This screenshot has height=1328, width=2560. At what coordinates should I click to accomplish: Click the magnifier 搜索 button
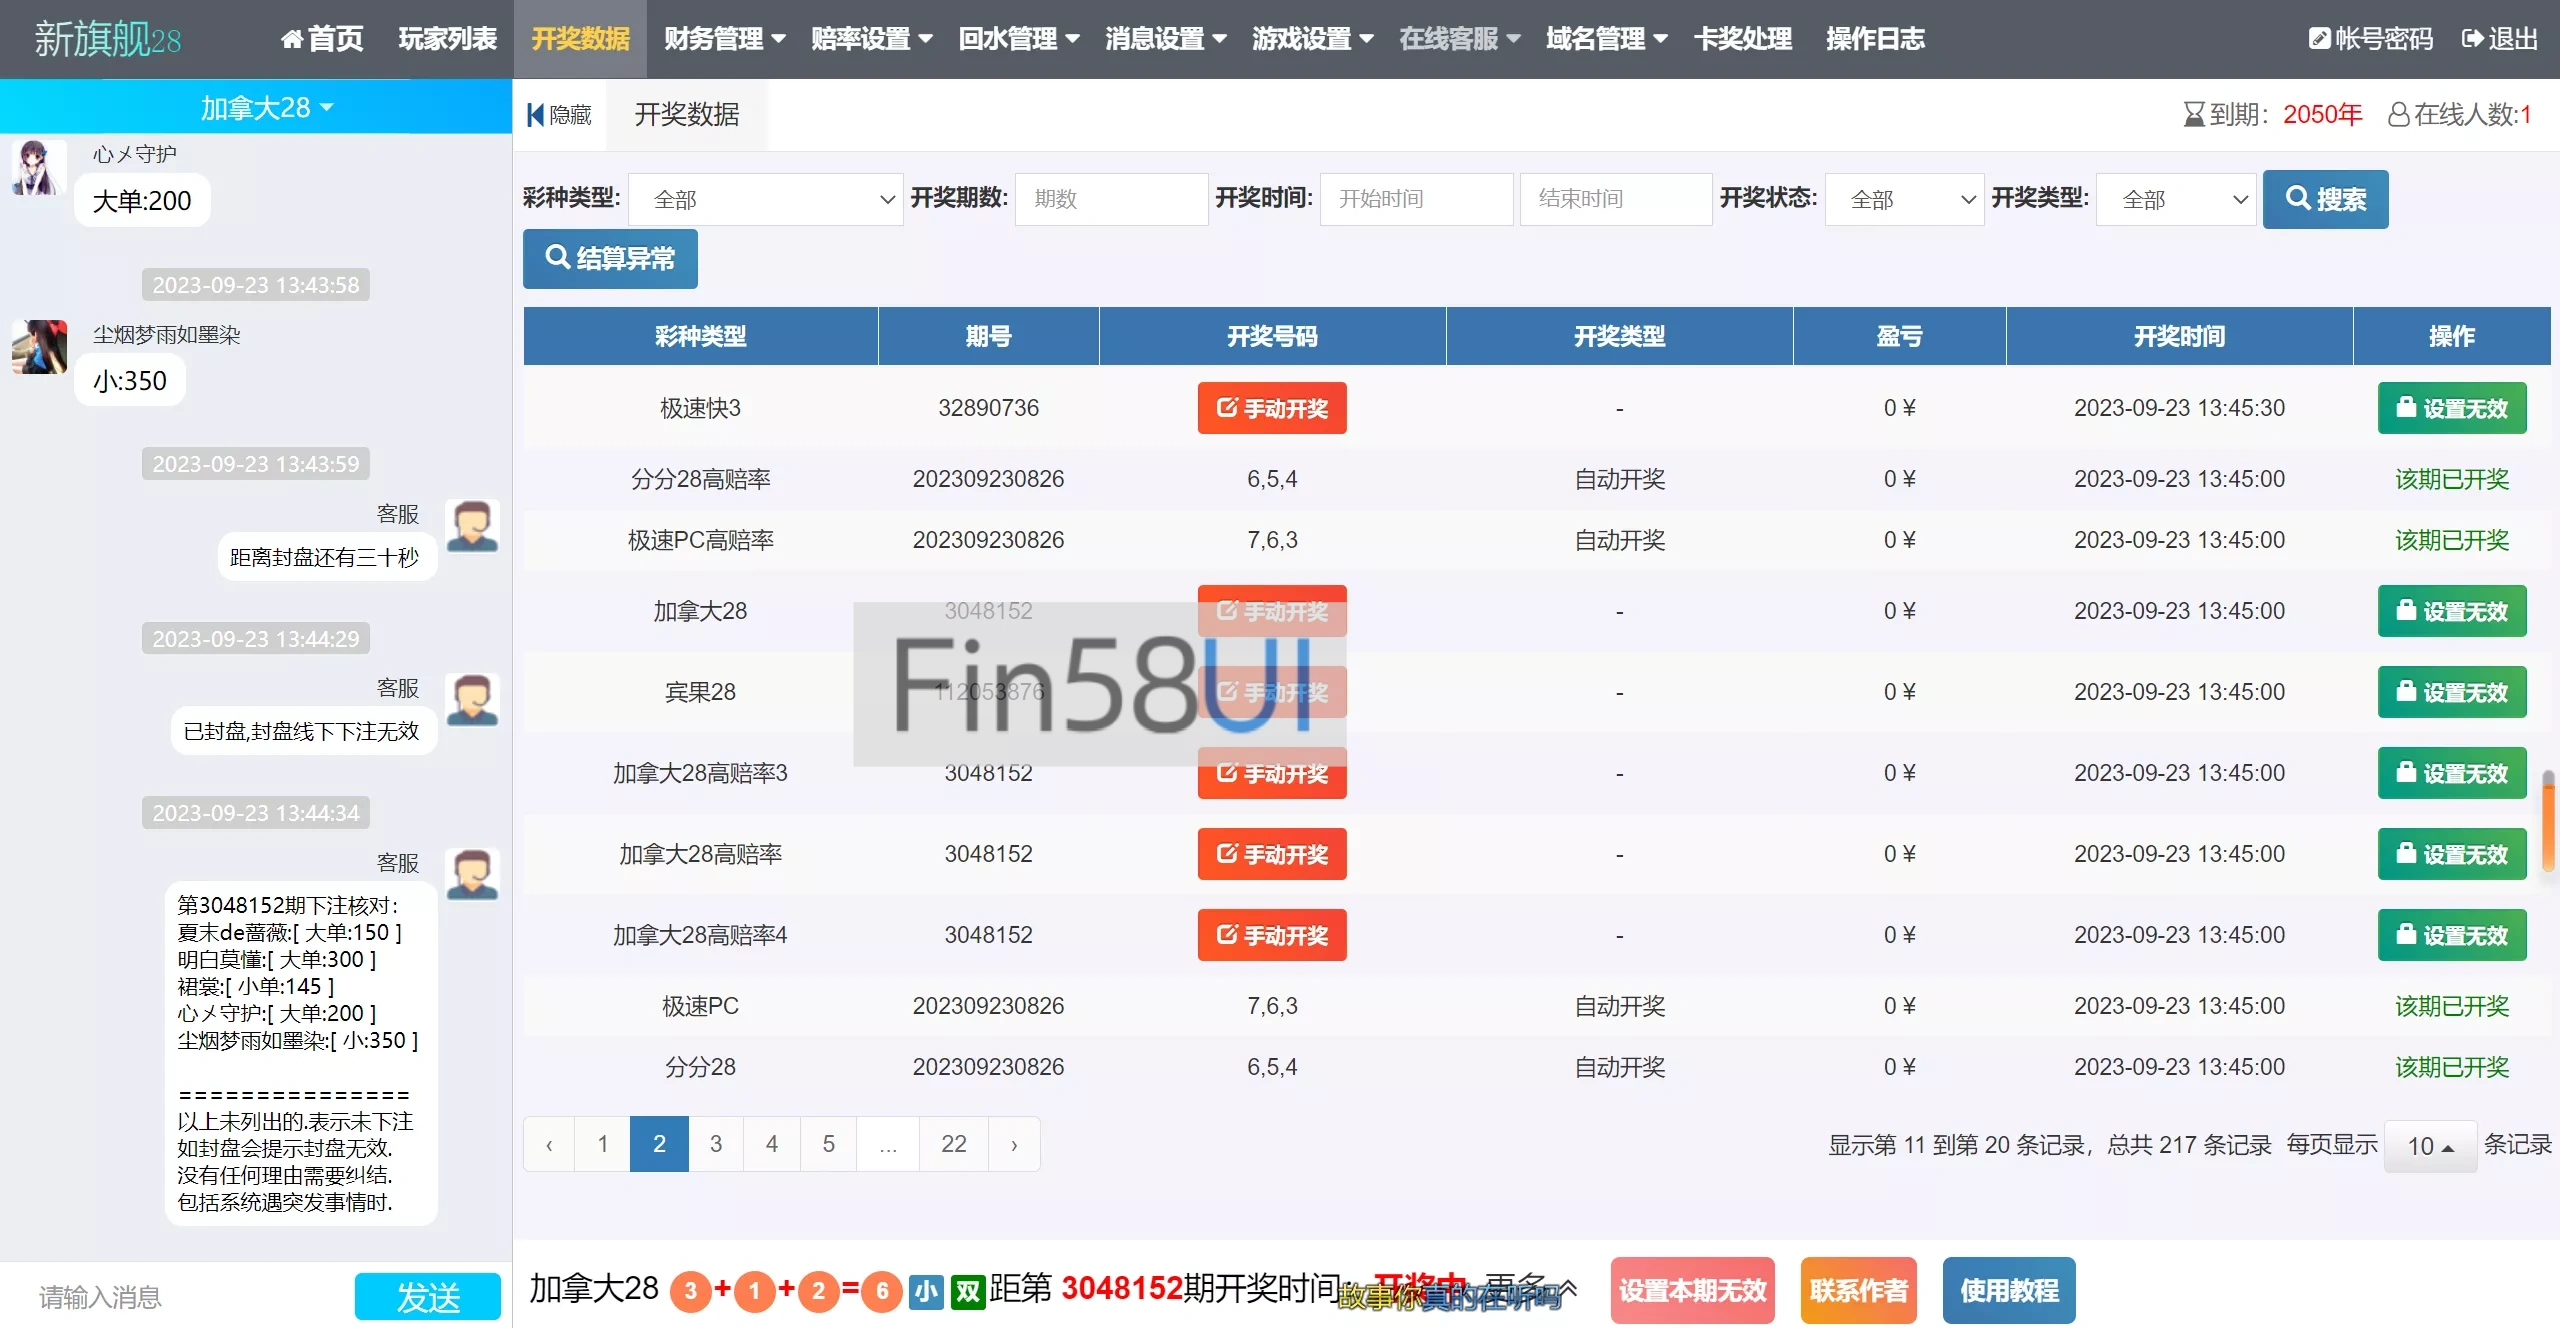click(2325, 199)
